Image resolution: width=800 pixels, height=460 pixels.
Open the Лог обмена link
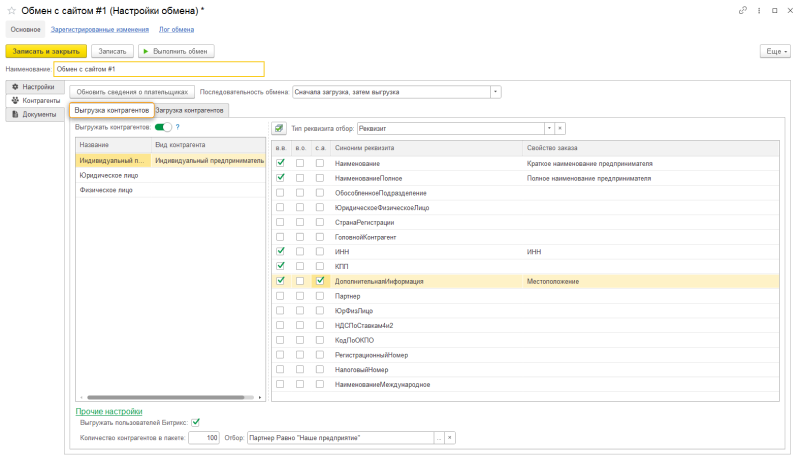[177, 30]
